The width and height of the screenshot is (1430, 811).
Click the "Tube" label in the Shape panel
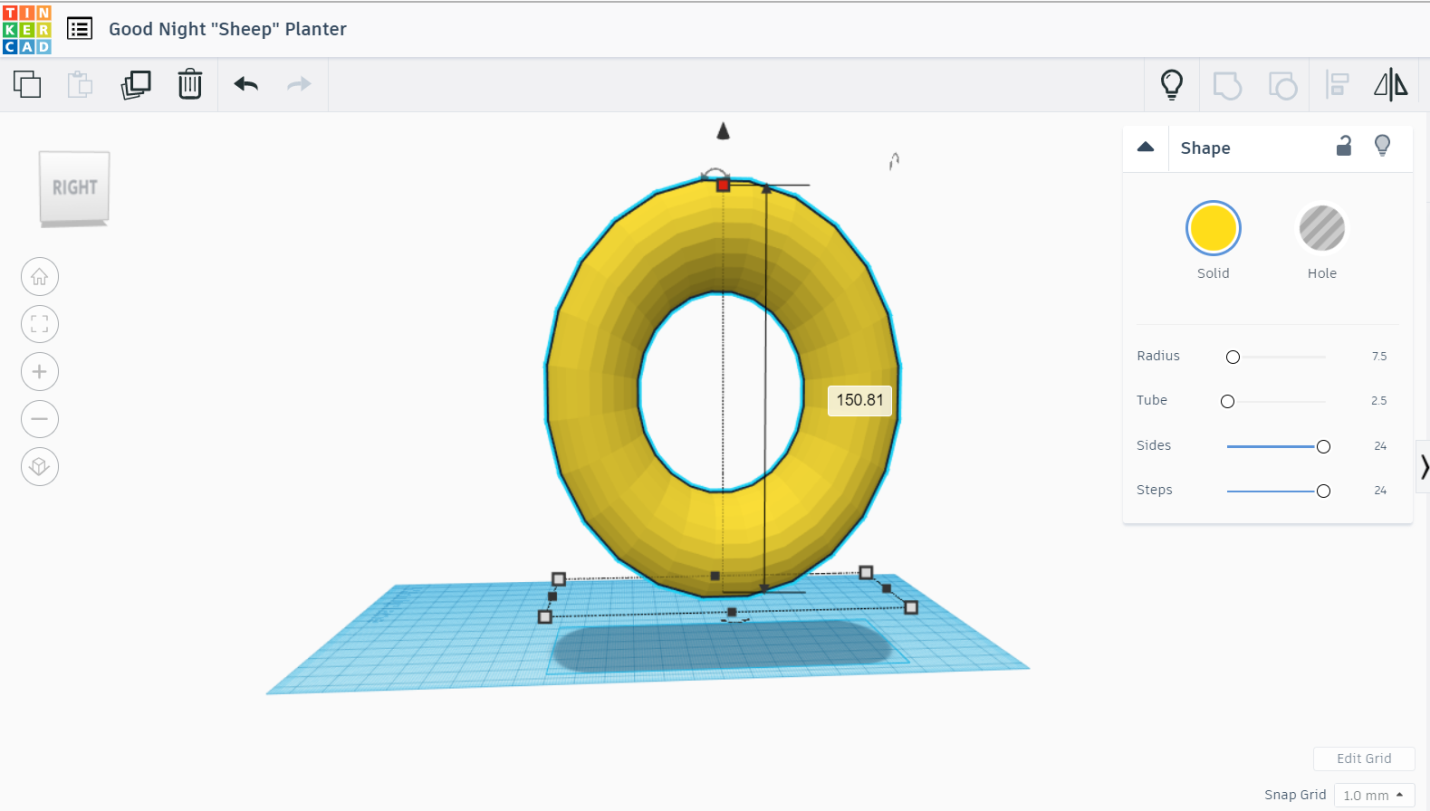tap(1152, 400)
